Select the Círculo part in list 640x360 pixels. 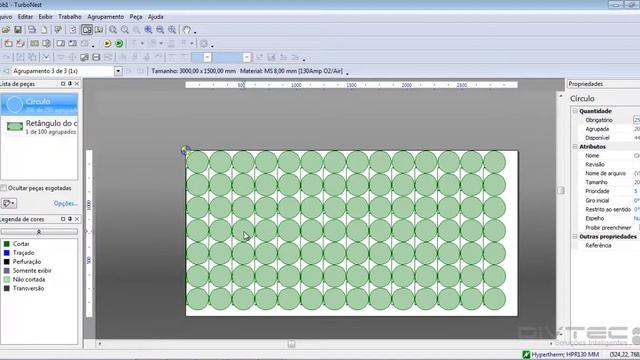pyautogui.click(x=39, y=104)
